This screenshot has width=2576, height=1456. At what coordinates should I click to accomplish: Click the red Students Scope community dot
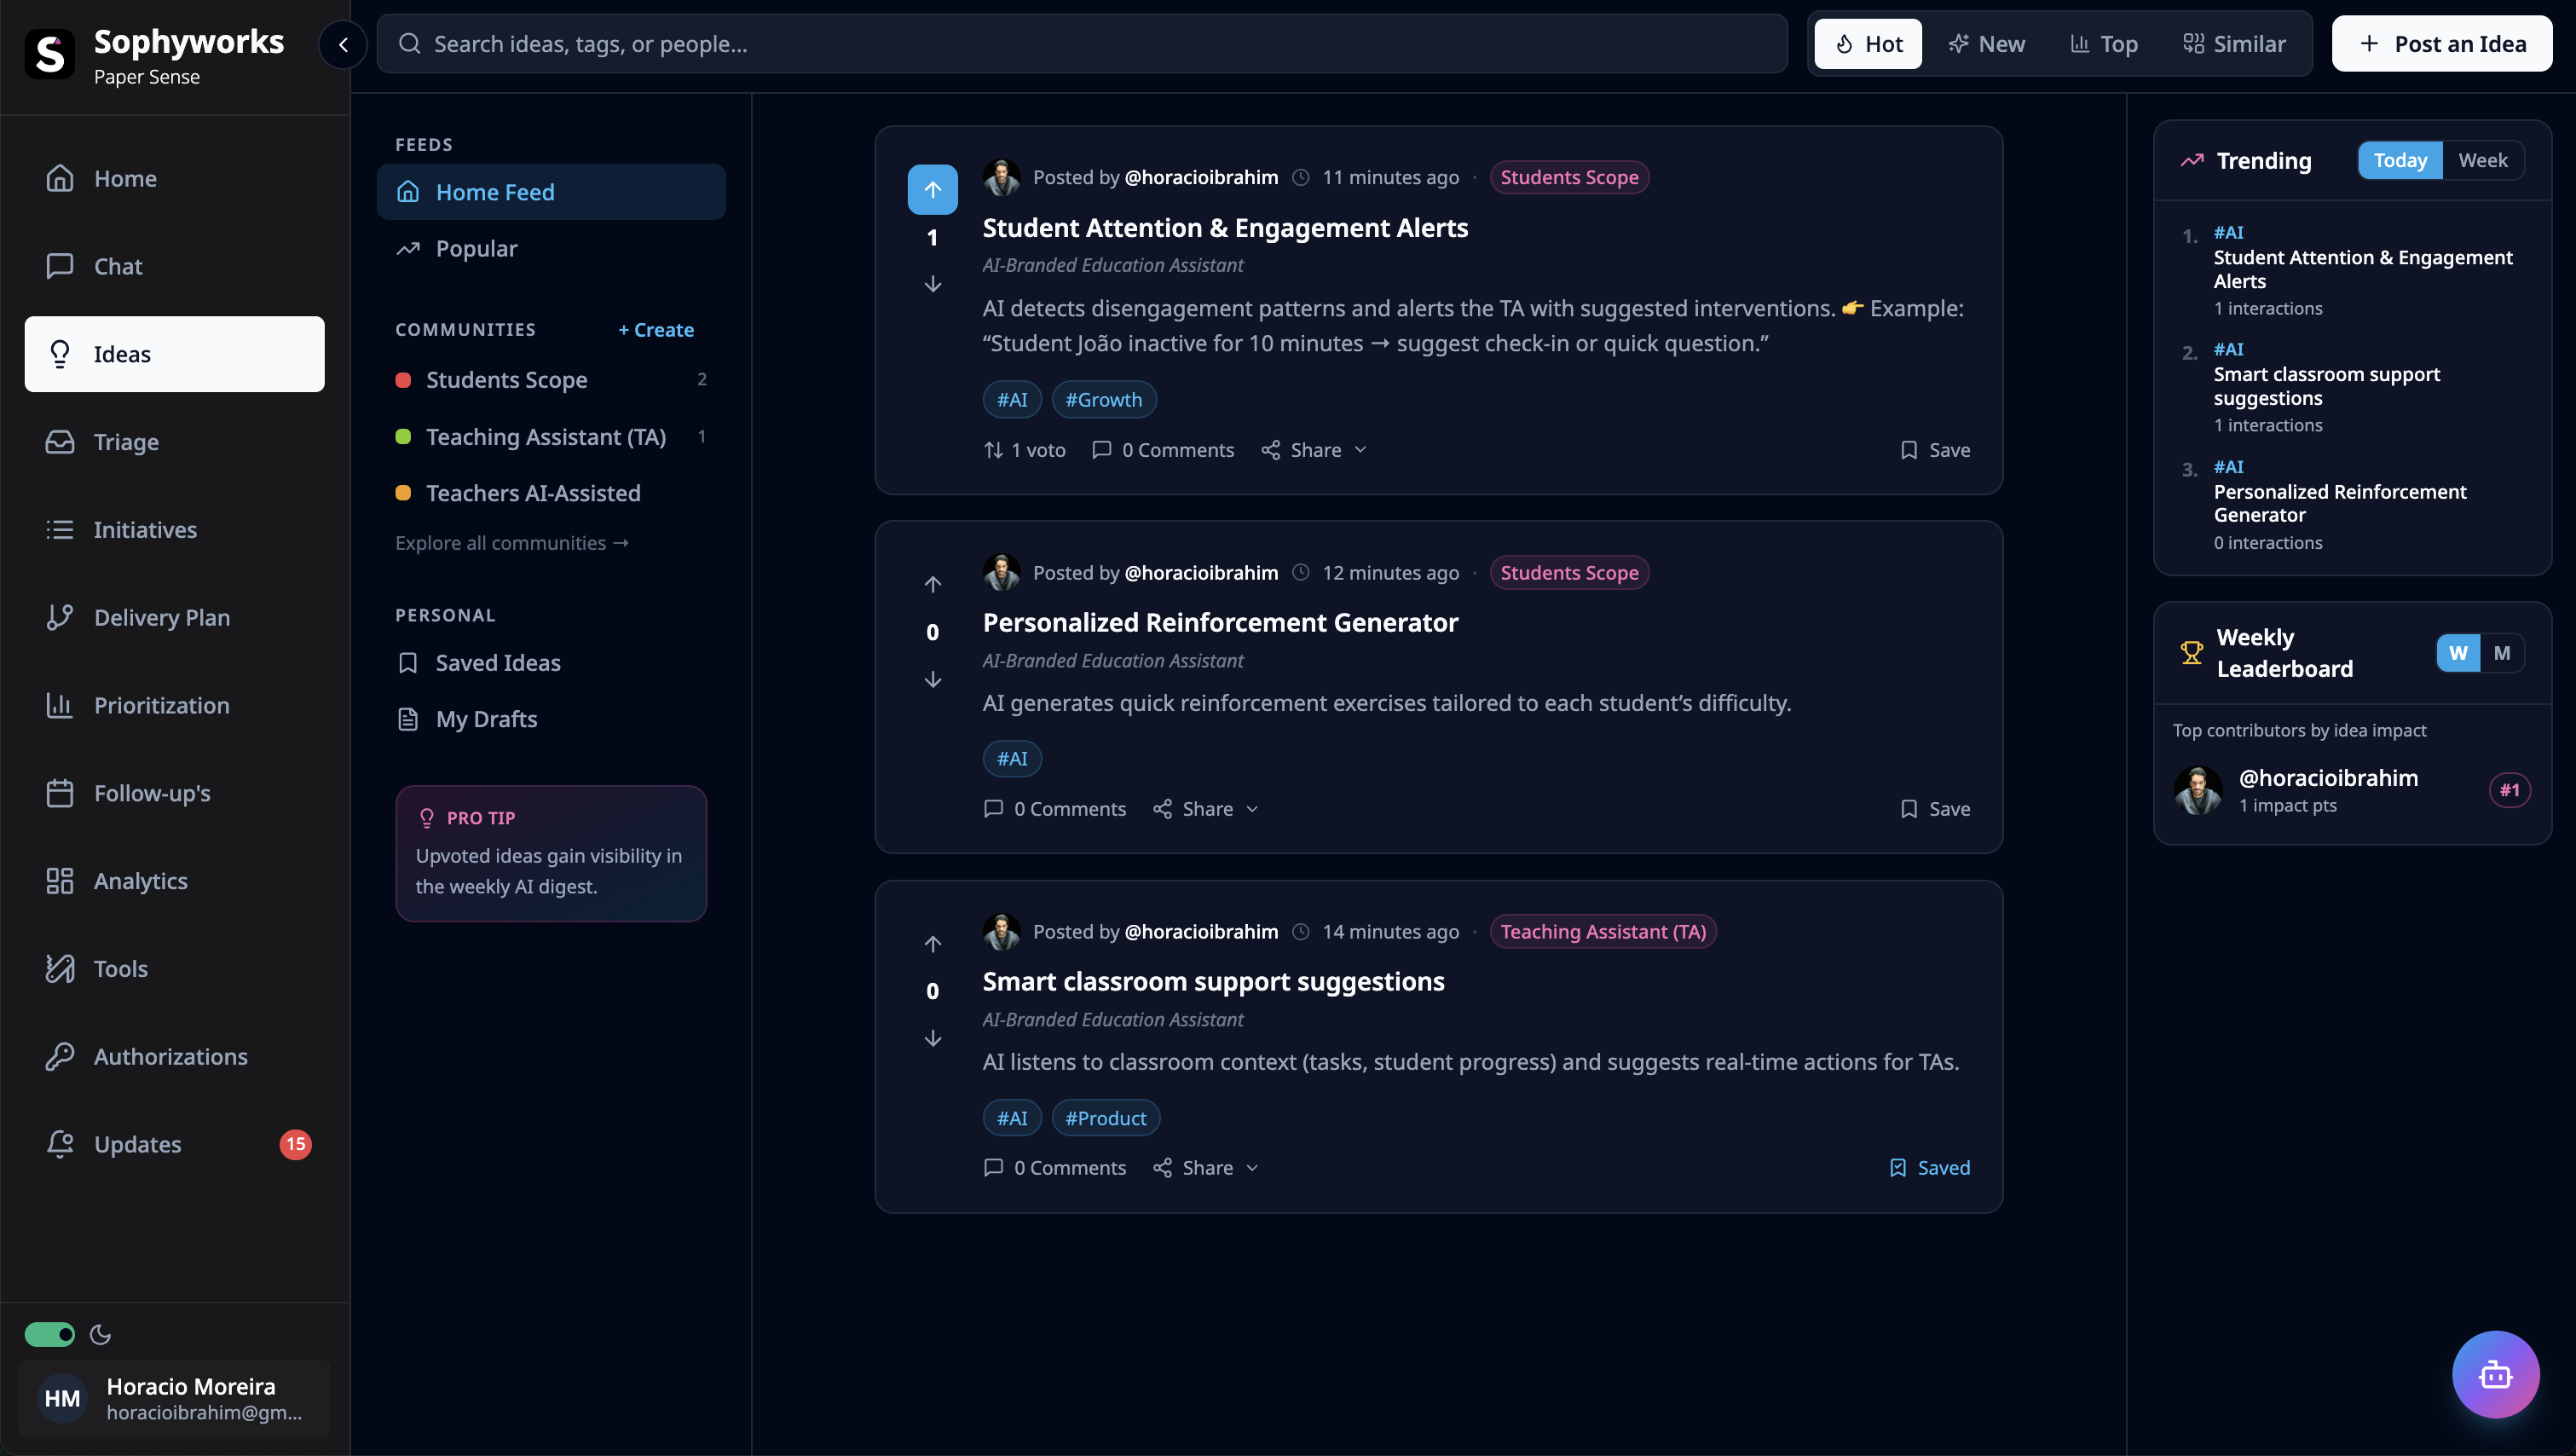coord(403,380)
